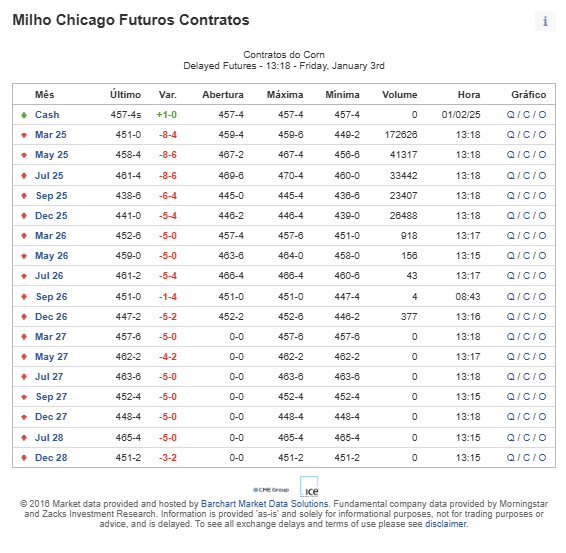Open the Cash contract link
The width and height of the screenshot is (566, 553).
[47, 115]
